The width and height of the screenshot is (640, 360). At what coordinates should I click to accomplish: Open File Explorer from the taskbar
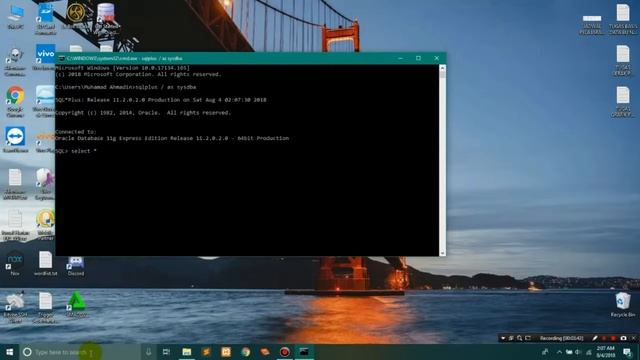pyautogui.click(x=187, y=352)
